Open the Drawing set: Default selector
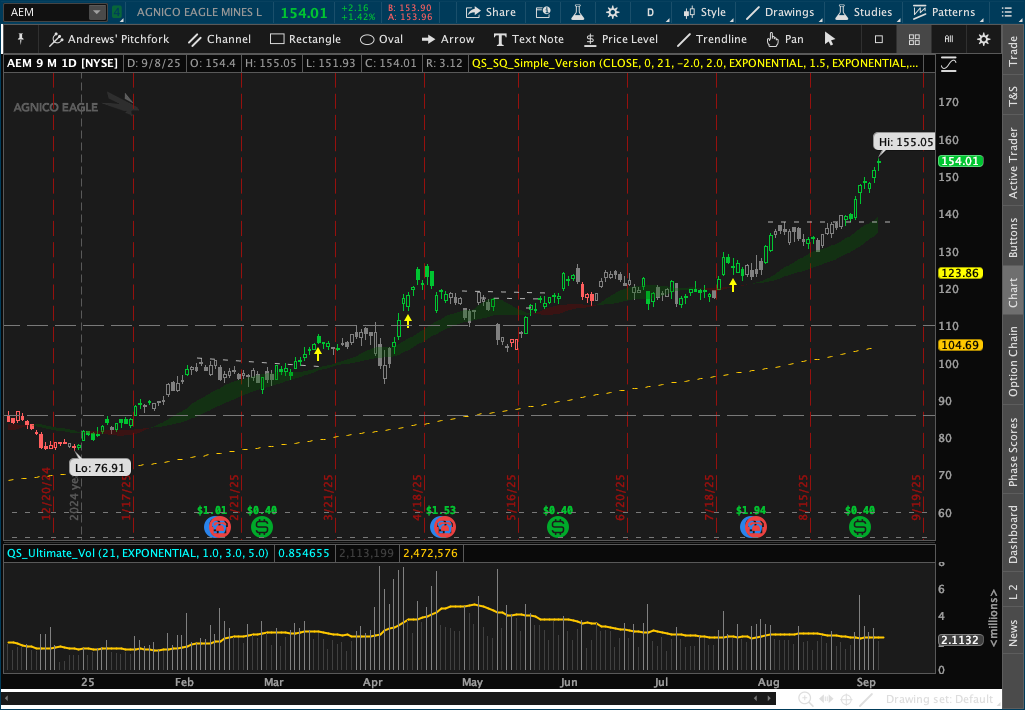 click(x=939, y=700)
